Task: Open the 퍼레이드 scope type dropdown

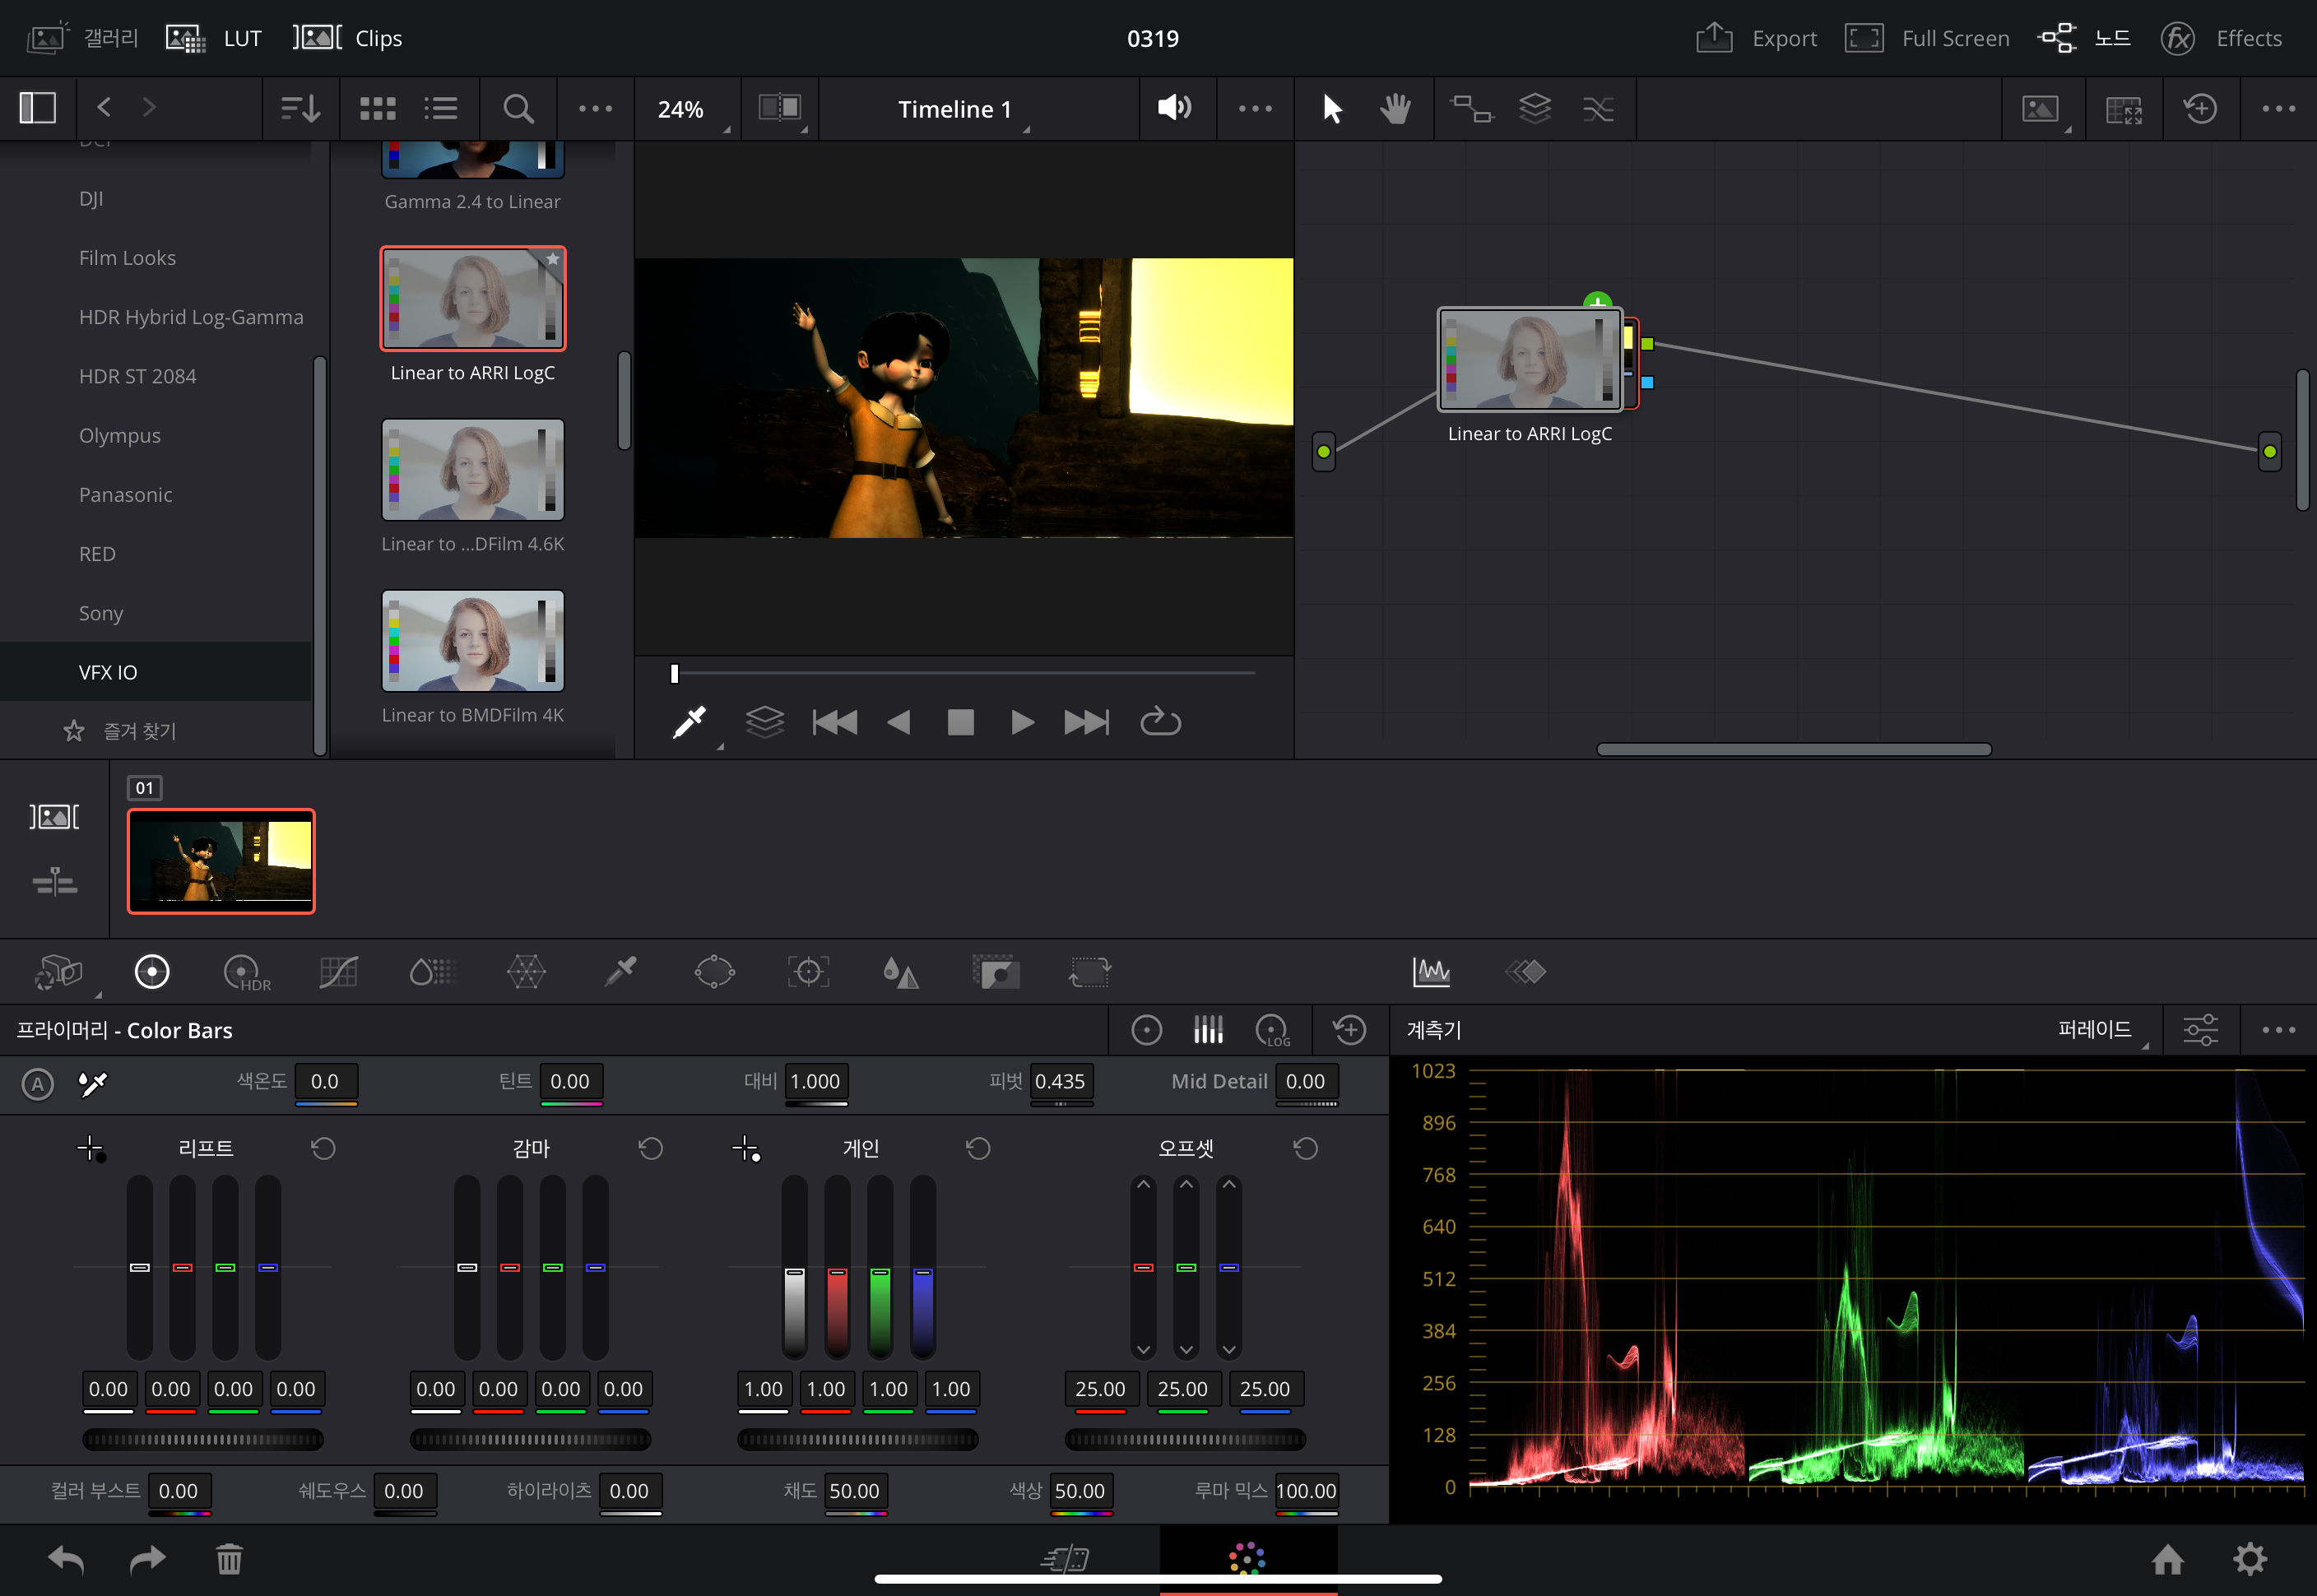Action: click(2101, 1029)
